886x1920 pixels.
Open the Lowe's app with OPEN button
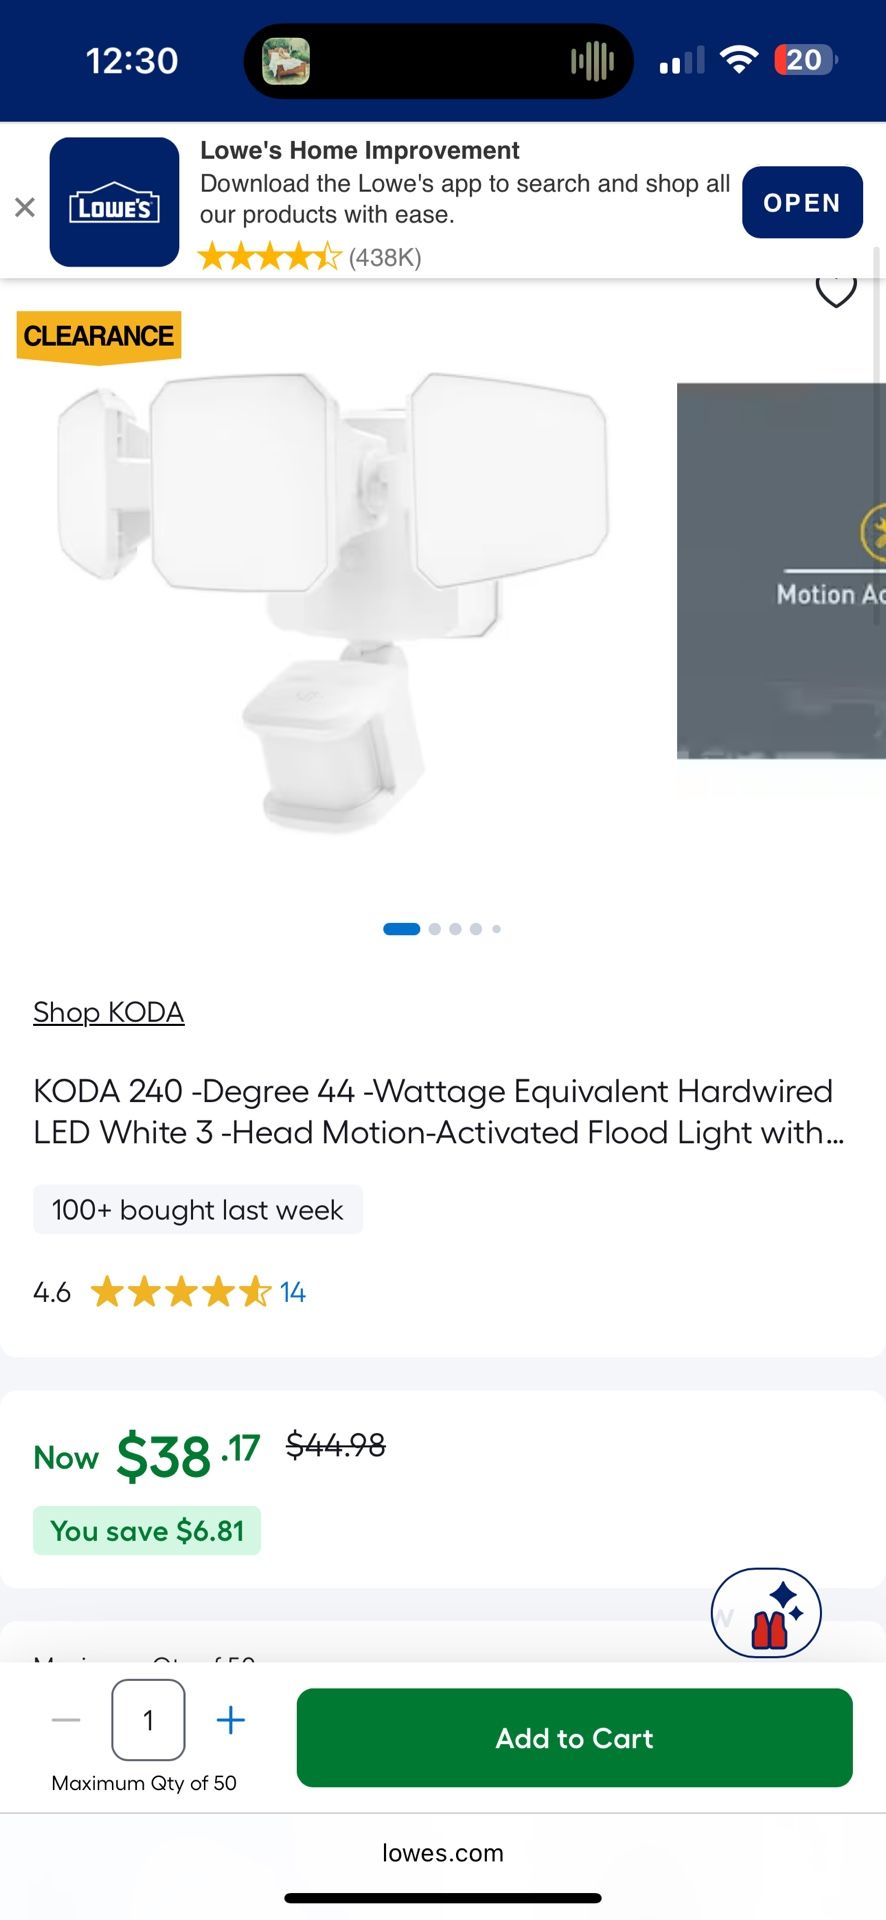[802, 202]
